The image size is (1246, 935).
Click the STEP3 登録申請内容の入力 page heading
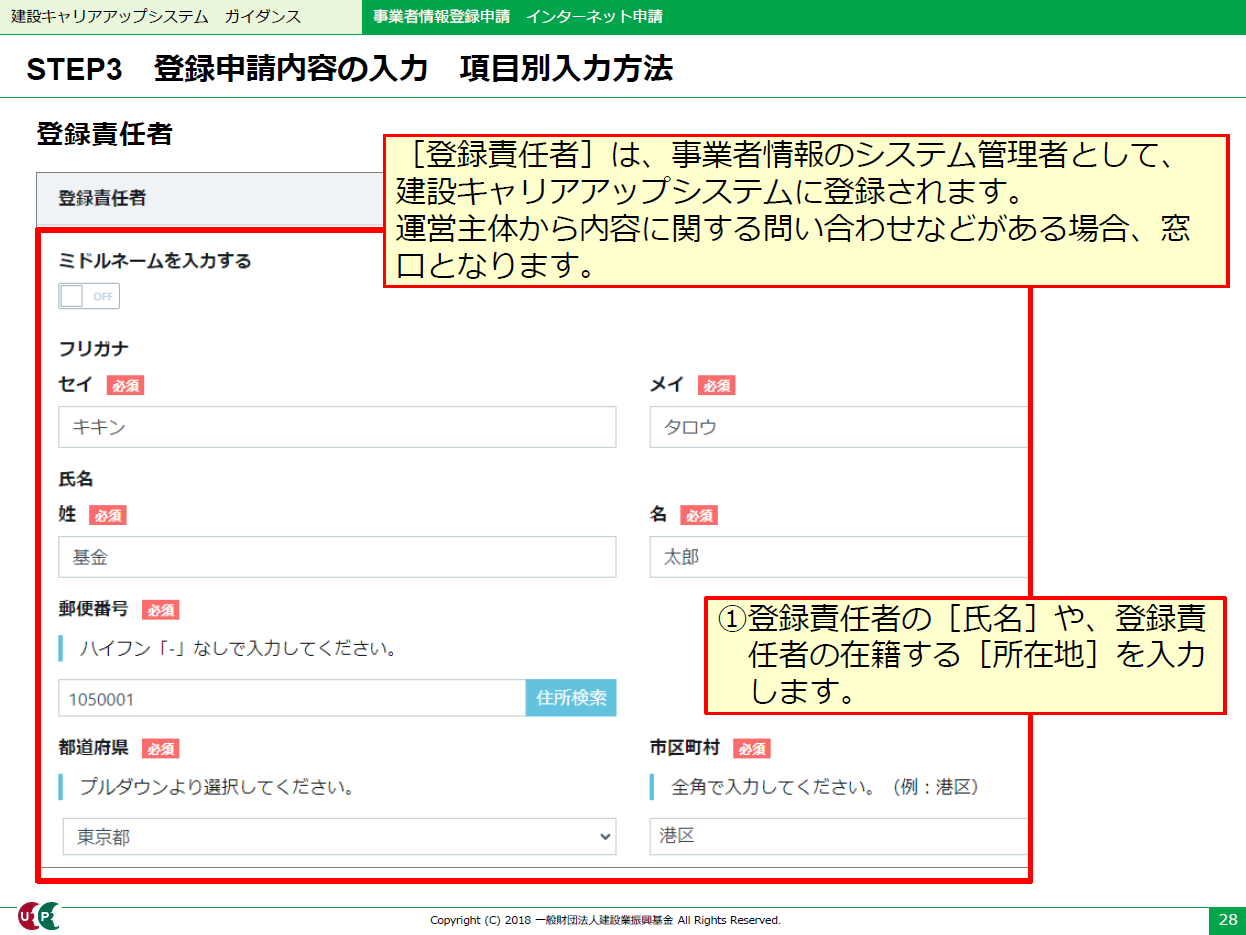click(x=350, y=69)
